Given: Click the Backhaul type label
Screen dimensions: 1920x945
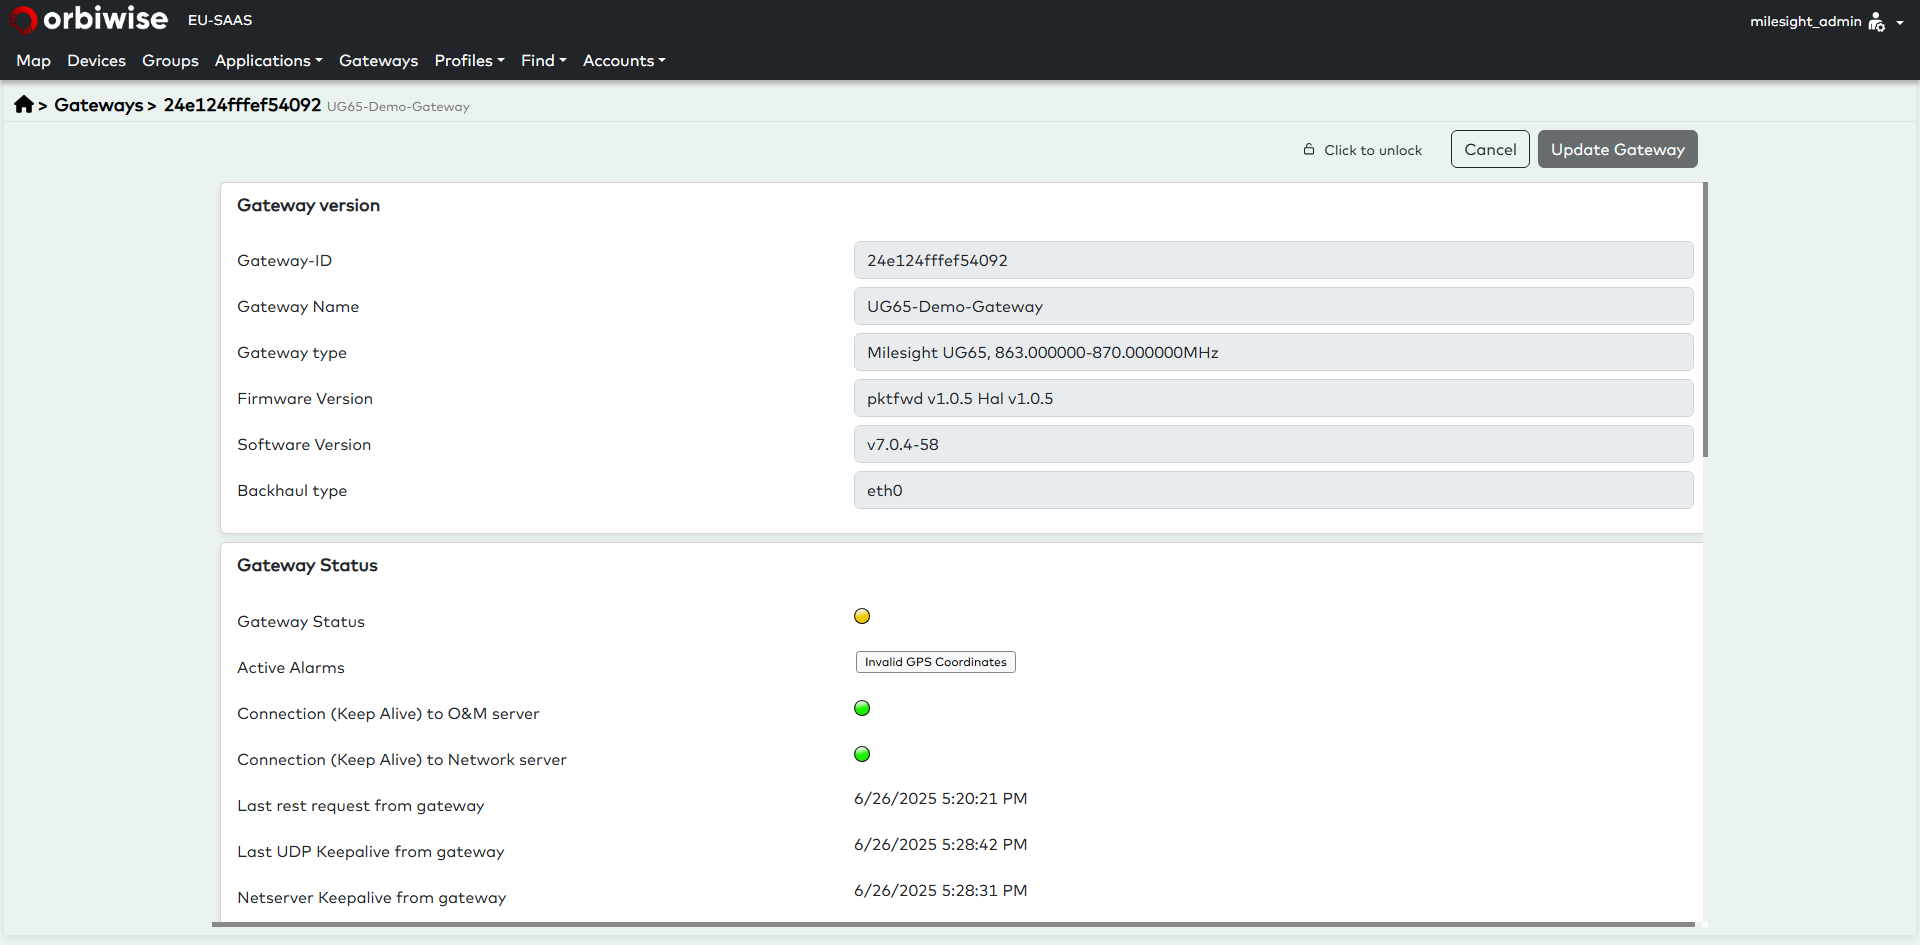Looking at the screenshot, I should click(292, 491).
